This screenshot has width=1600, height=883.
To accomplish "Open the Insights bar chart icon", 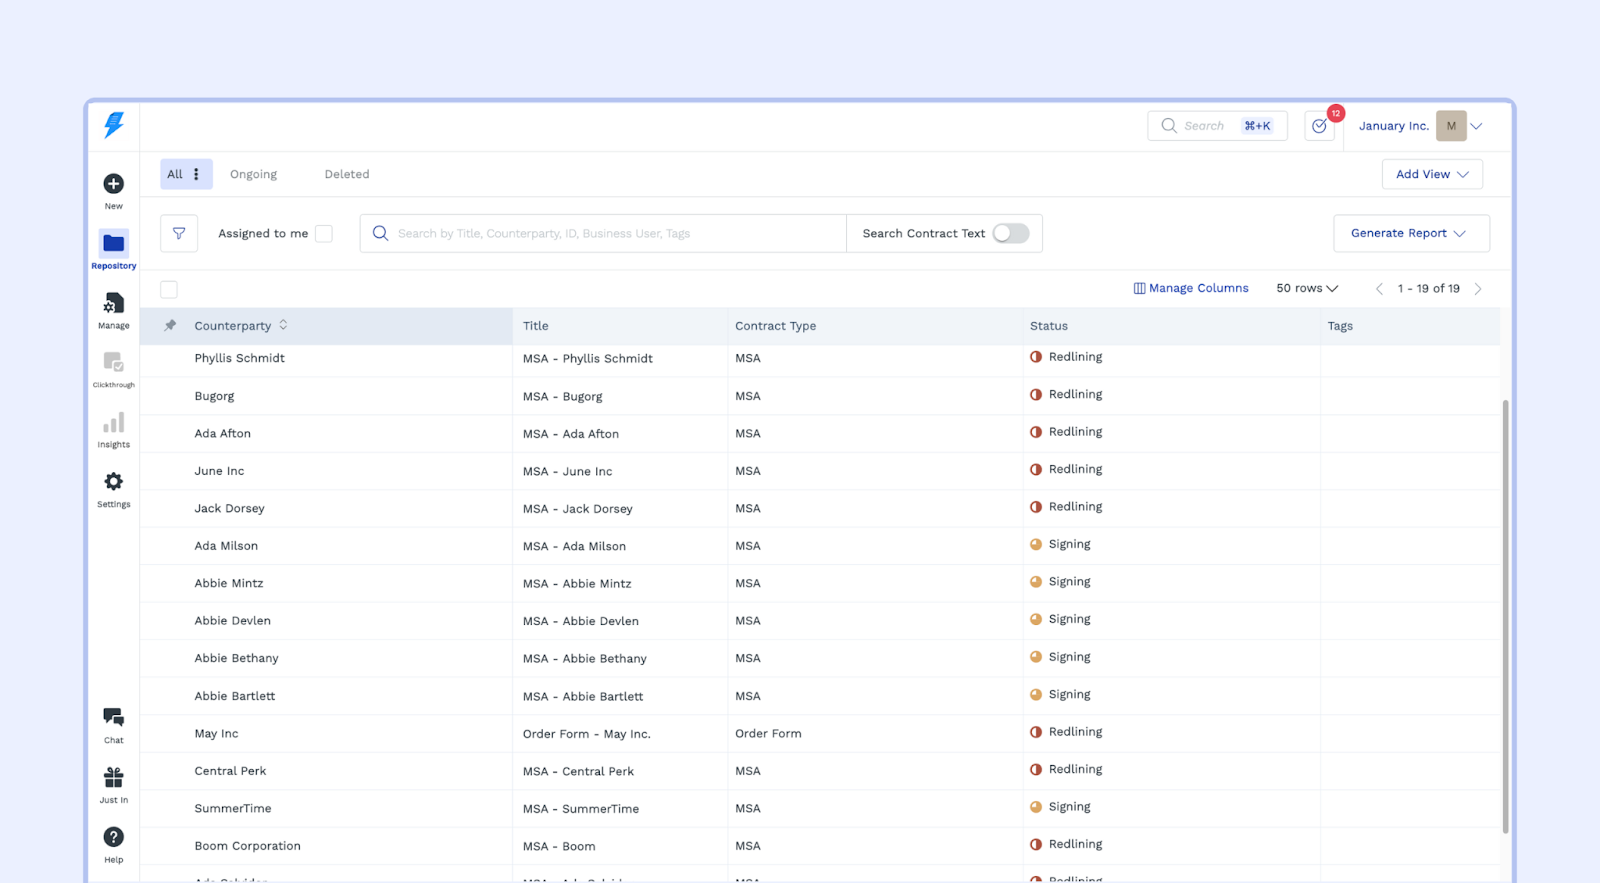I will [114, 423].
